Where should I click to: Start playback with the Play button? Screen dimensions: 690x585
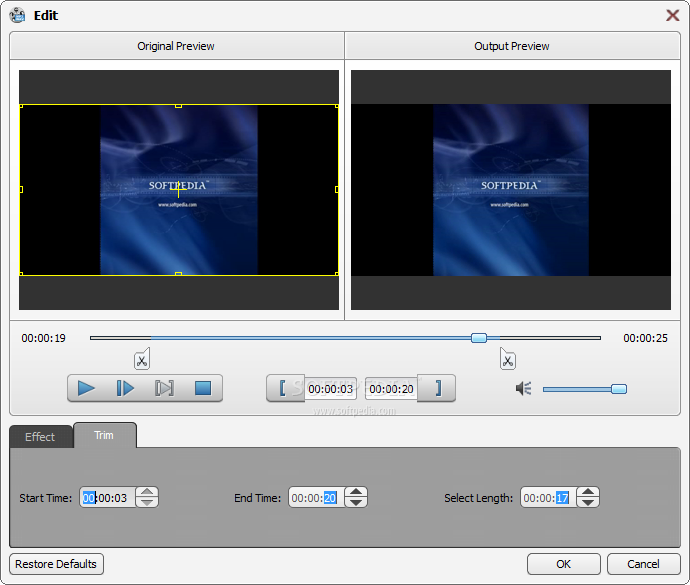coord(86,388)
